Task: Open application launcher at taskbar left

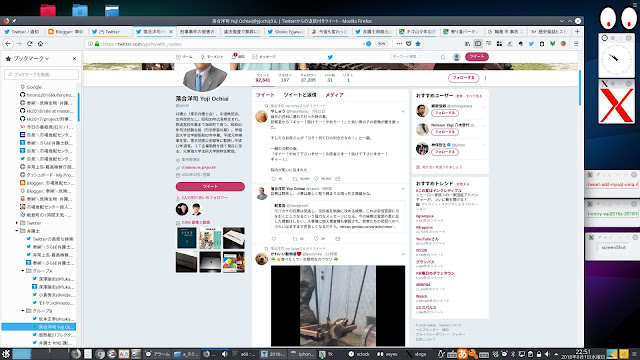Action: click(x=6, y=354)
